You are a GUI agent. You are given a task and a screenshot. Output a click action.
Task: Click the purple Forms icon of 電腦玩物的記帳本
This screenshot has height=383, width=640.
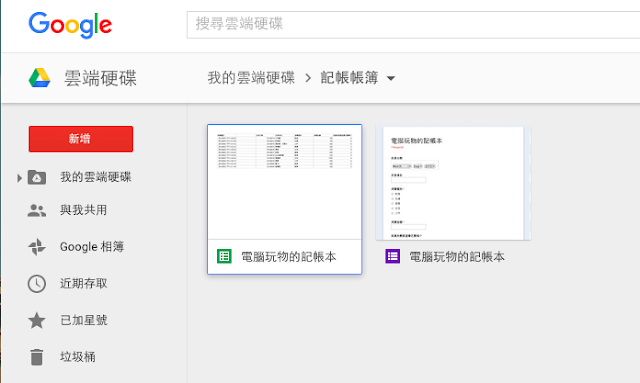pos(393,256)
